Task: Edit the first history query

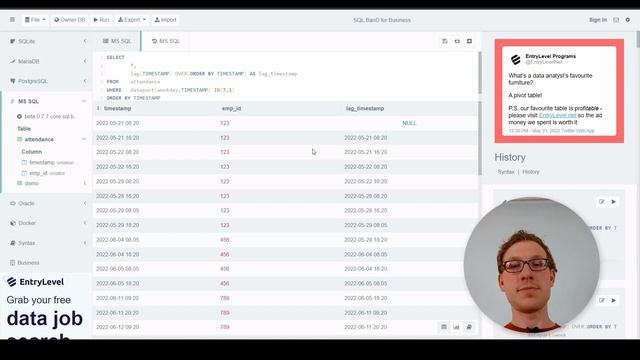Action: click(602, 202)
